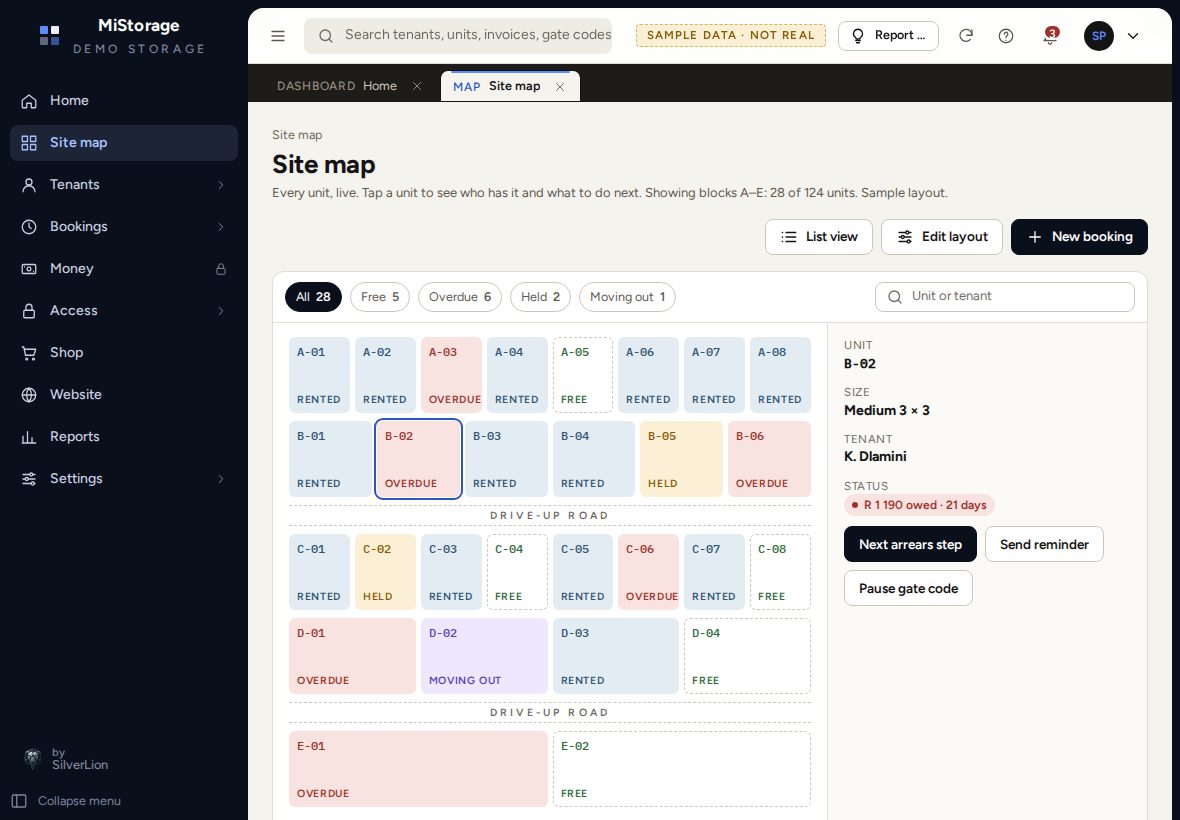This screenshot has width=1180, height=820.
Task: Open the user account dropdown arrow
Action: point(1133,35)
